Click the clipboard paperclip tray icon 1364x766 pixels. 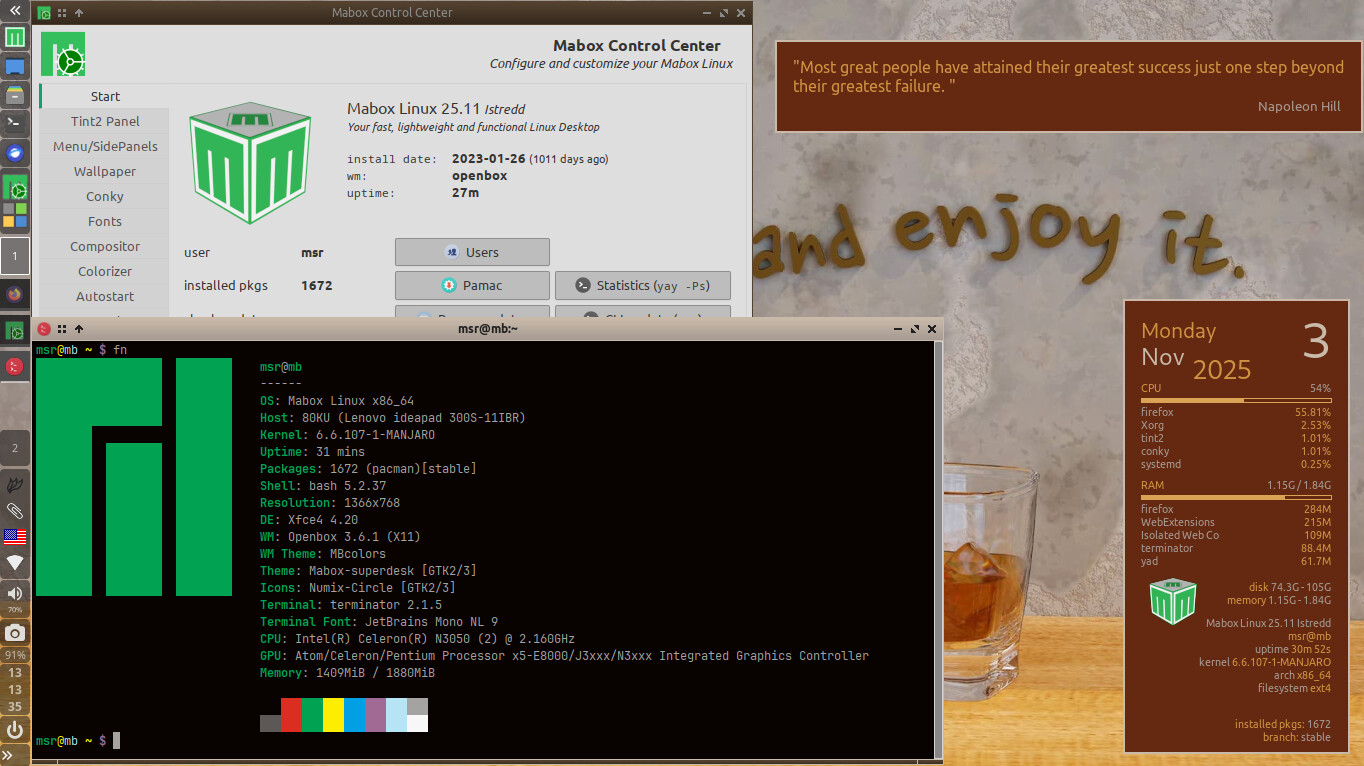point(15,511)
